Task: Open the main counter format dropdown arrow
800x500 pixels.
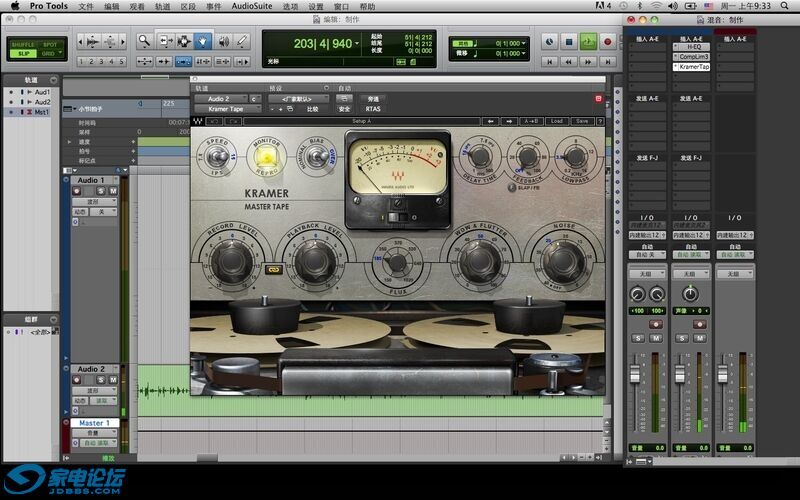Action: [357, 44]
